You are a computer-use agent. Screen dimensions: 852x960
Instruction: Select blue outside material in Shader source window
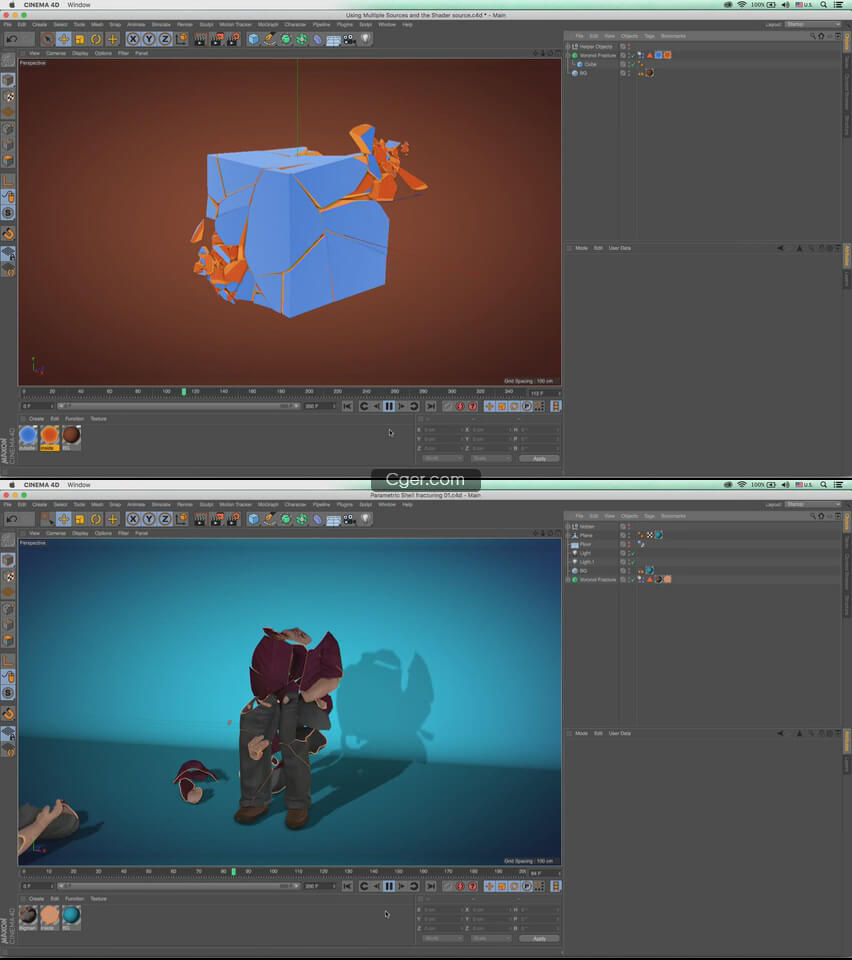(x=28, y=437)
